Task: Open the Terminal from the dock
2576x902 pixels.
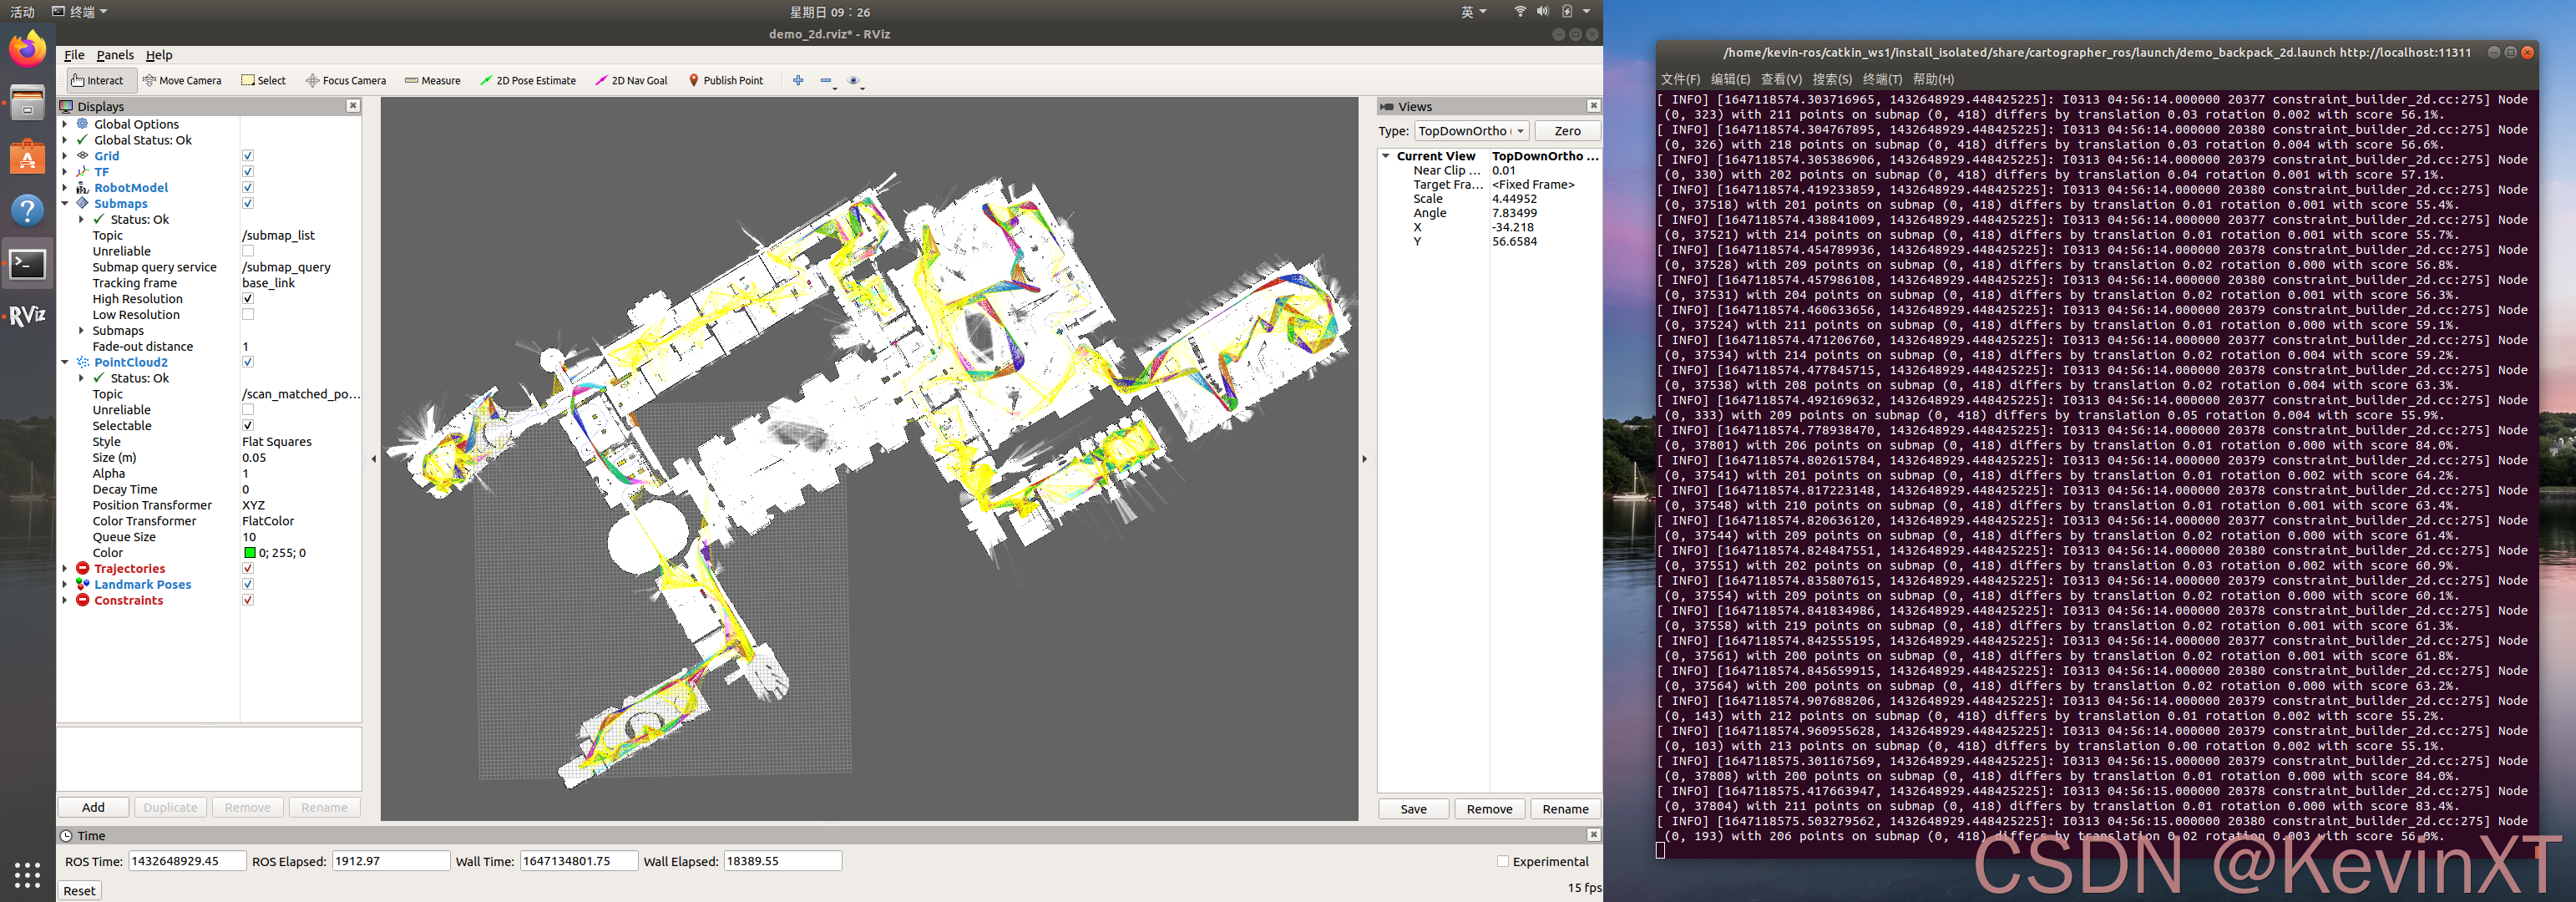Action: click(x=27, y=265)
